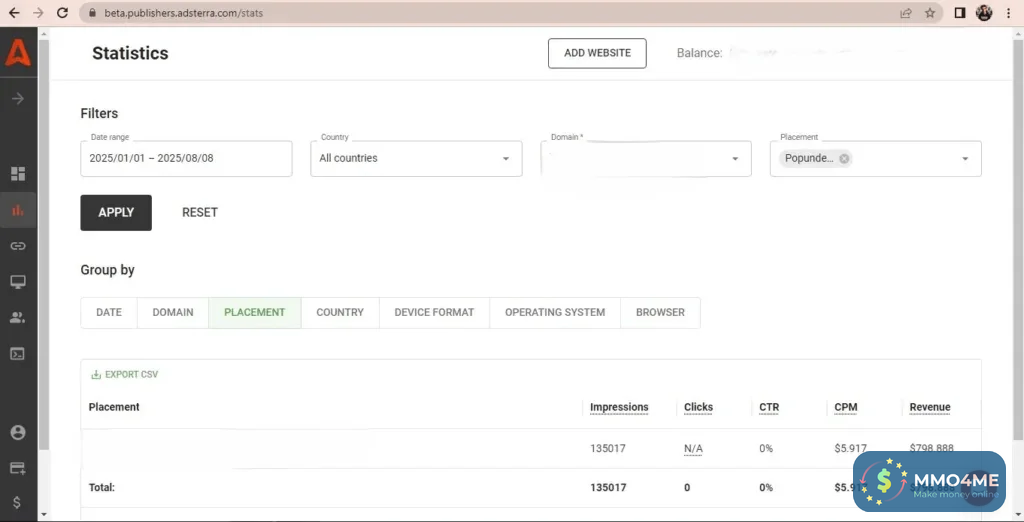Click the Placement column header
1024x522 pixels.
click(114, 406)
